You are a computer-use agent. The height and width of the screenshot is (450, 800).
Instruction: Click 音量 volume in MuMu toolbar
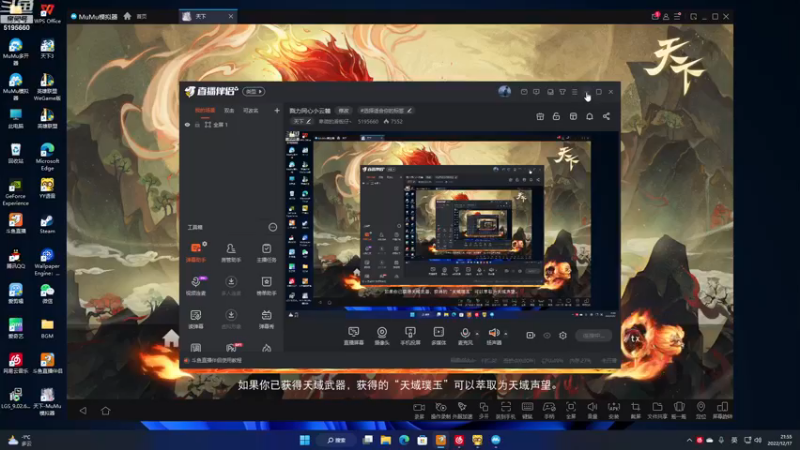[592, 410]
